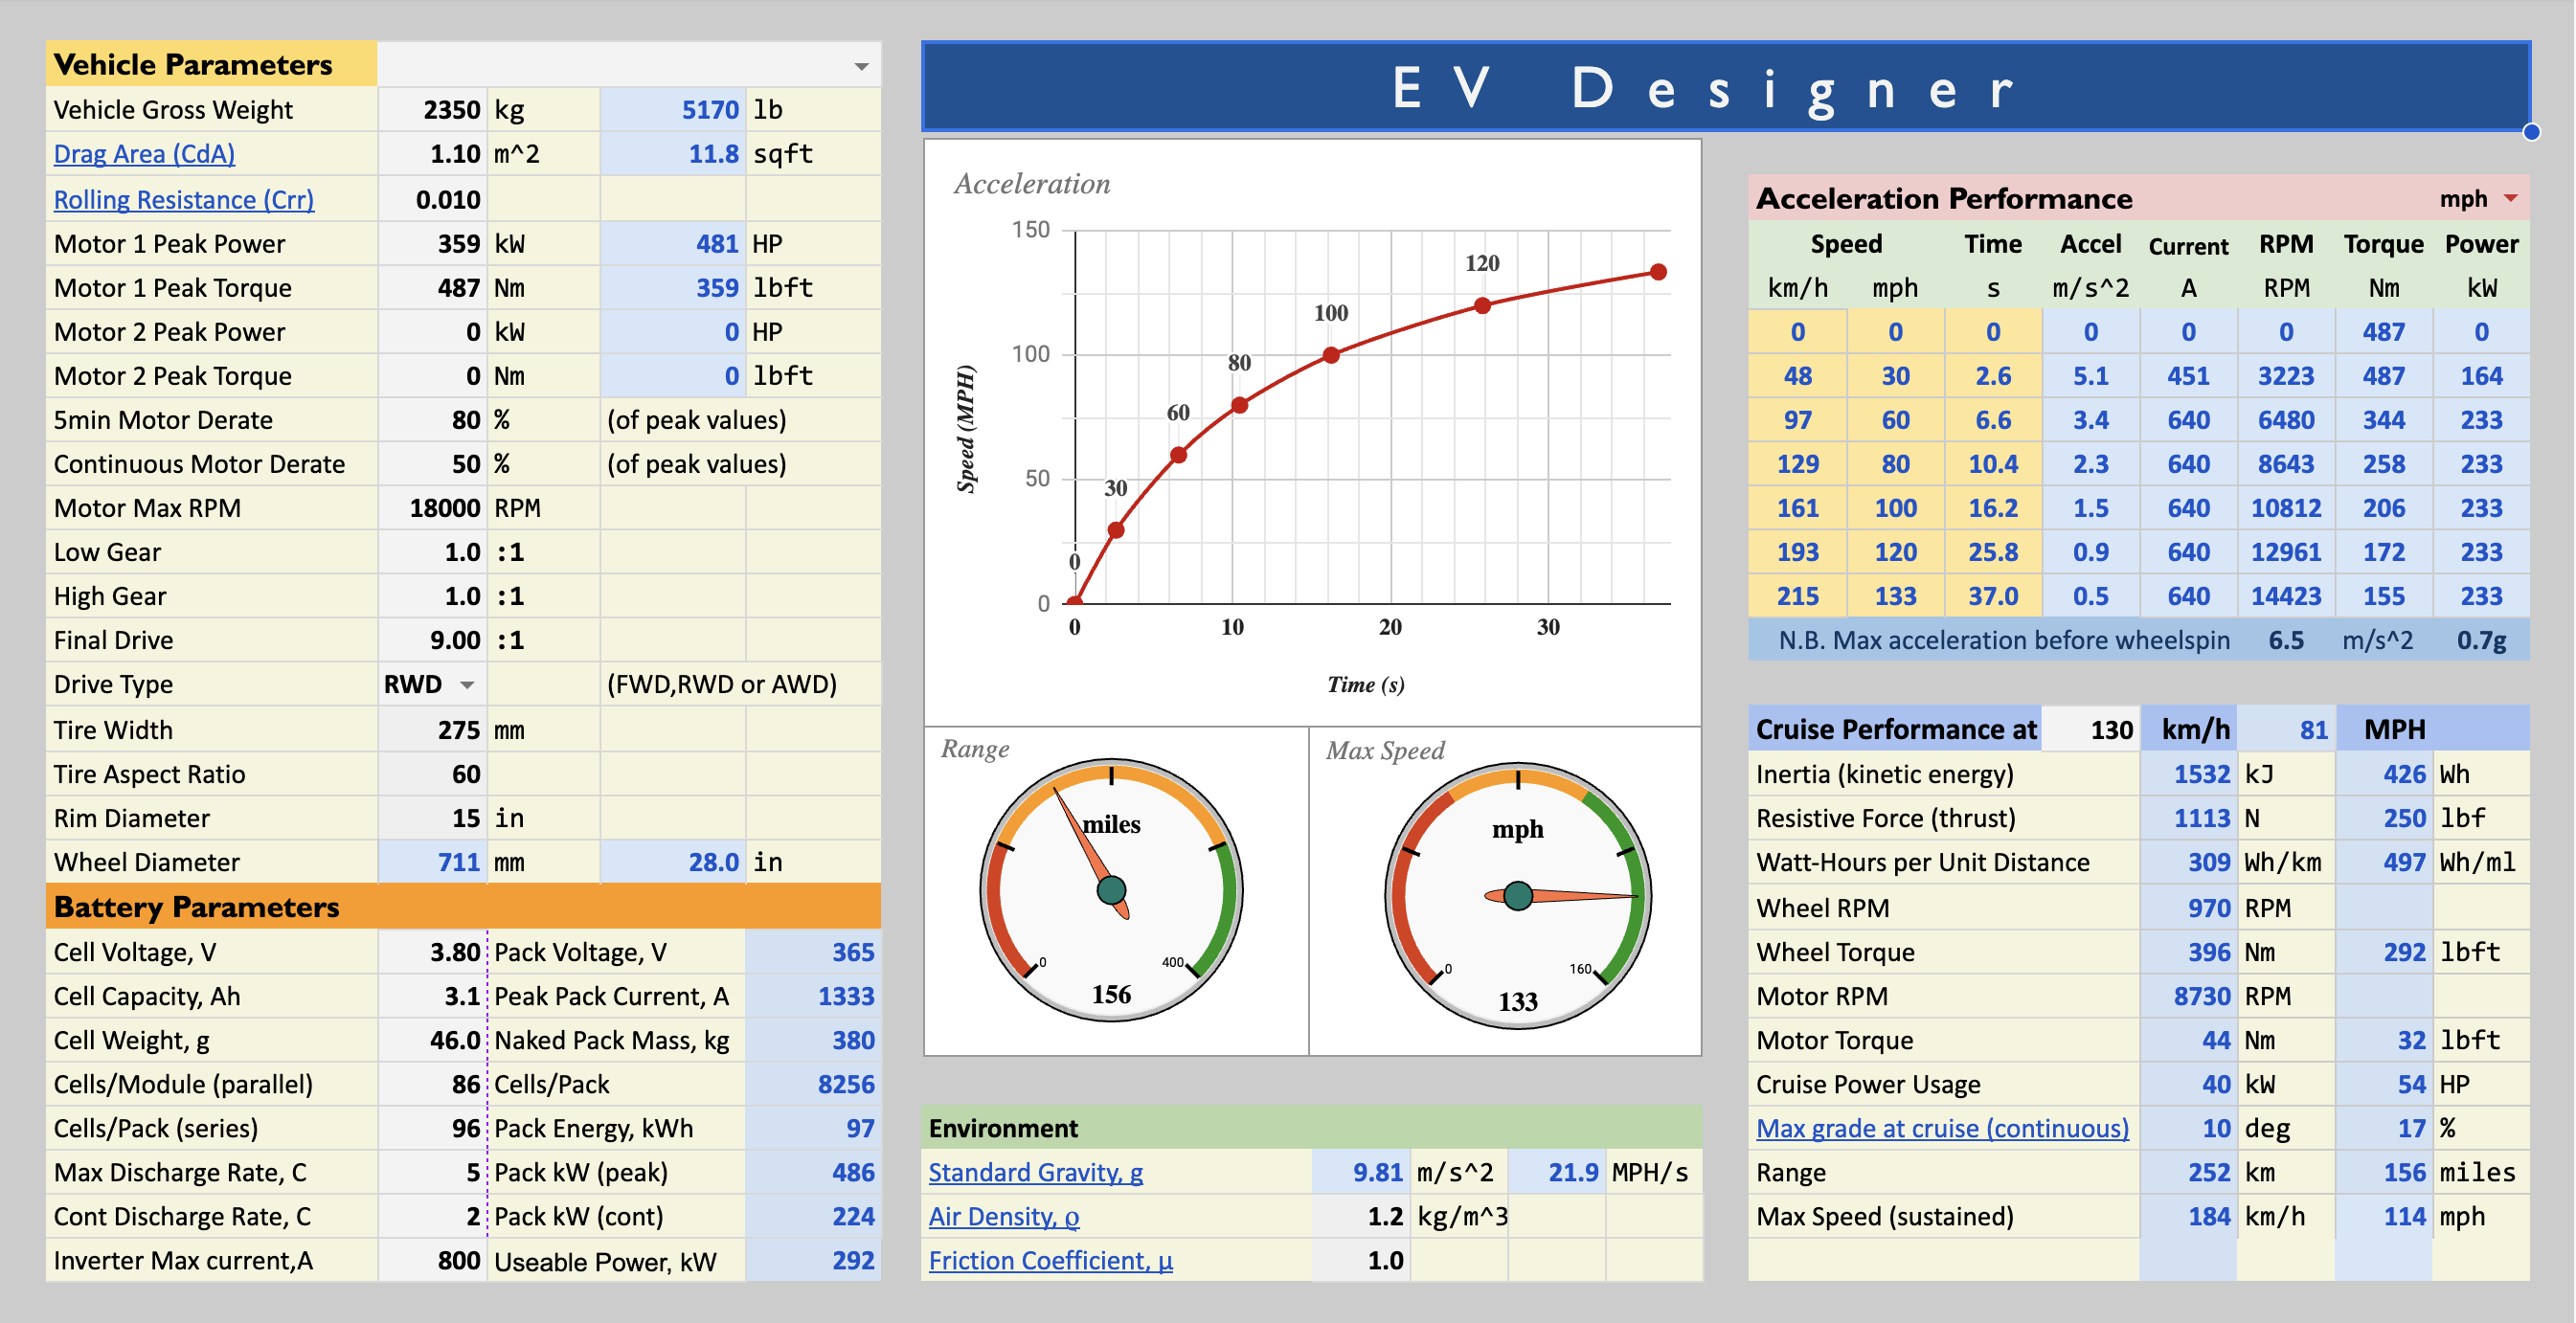Click the 120 mph data point on chart
The image size is (2576, 1323).
[x=1482, y=306]
